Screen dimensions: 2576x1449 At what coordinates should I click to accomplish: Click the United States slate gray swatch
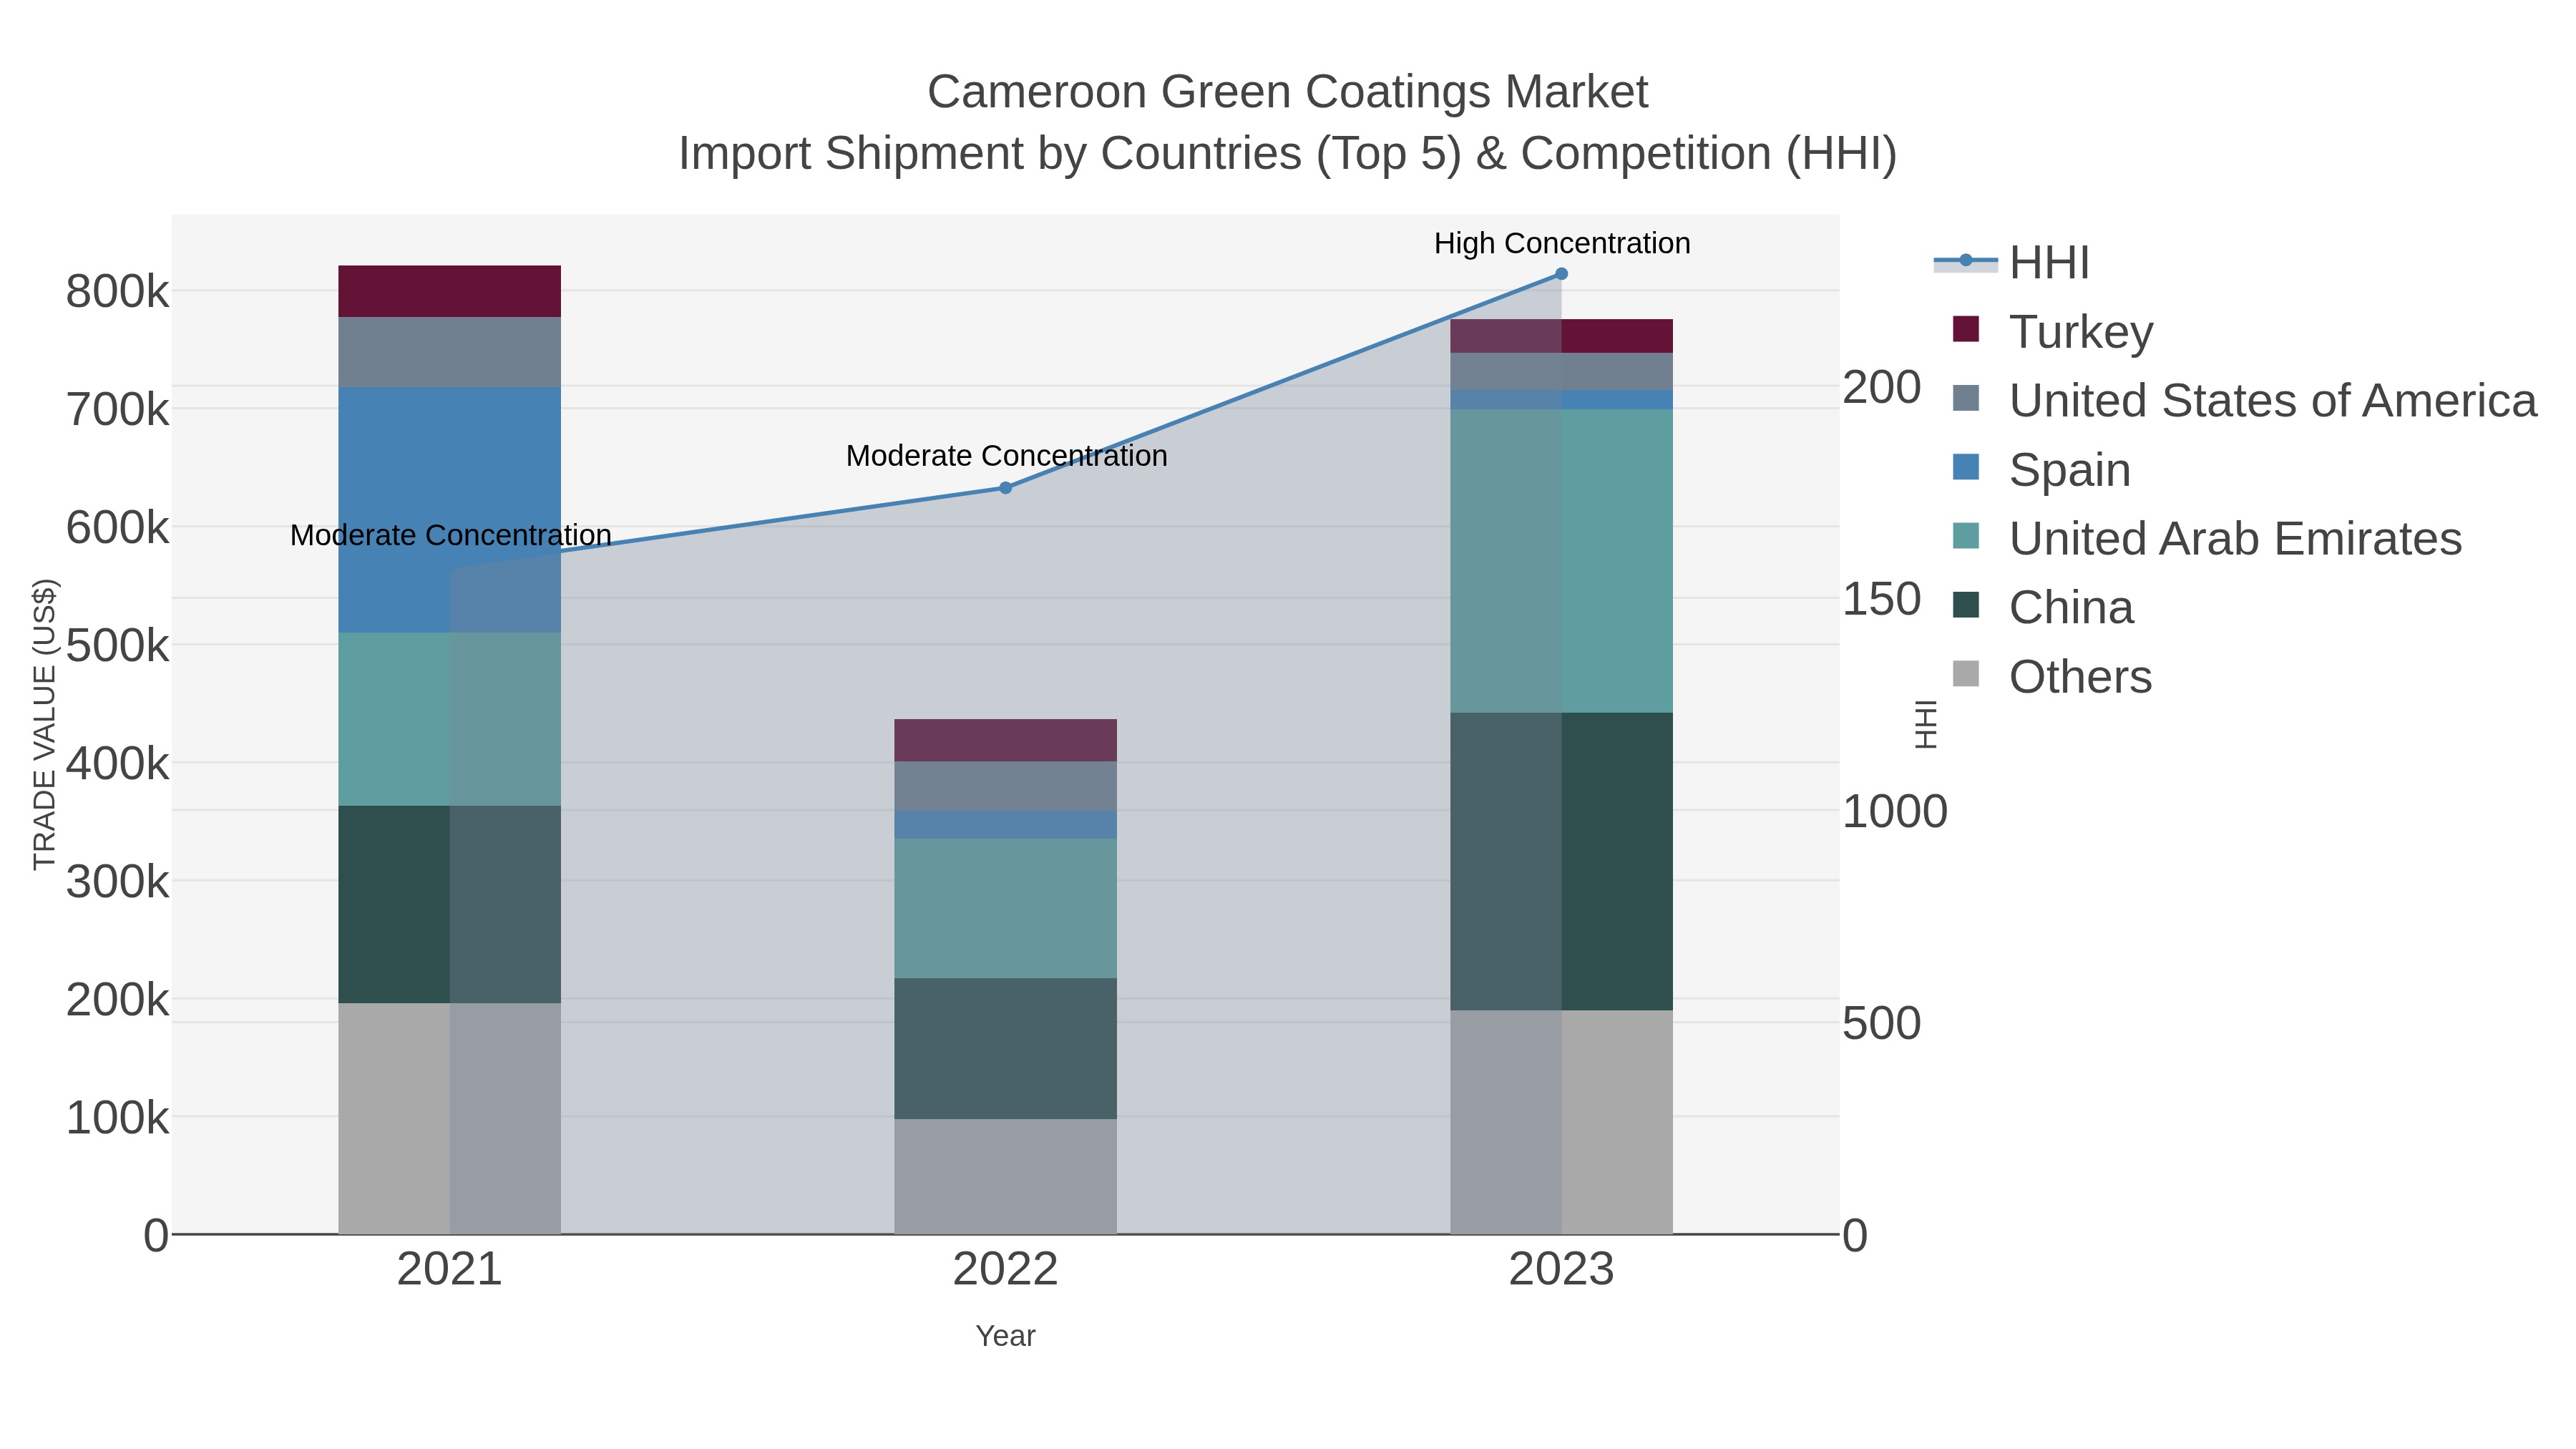pos(1966,398)
